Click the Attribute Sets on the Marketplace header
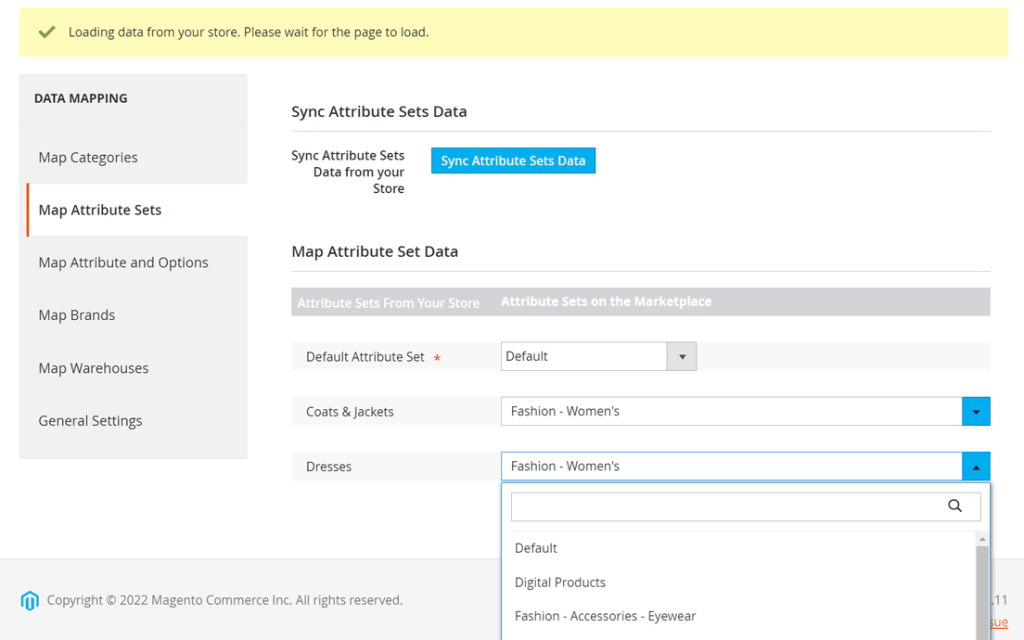The image size is (1024, 640). coord(606,302)
